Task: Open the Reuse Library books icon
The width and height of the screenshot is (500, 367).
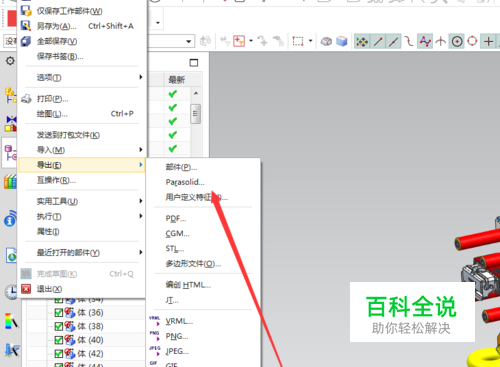Action: [x=10, y=182]
